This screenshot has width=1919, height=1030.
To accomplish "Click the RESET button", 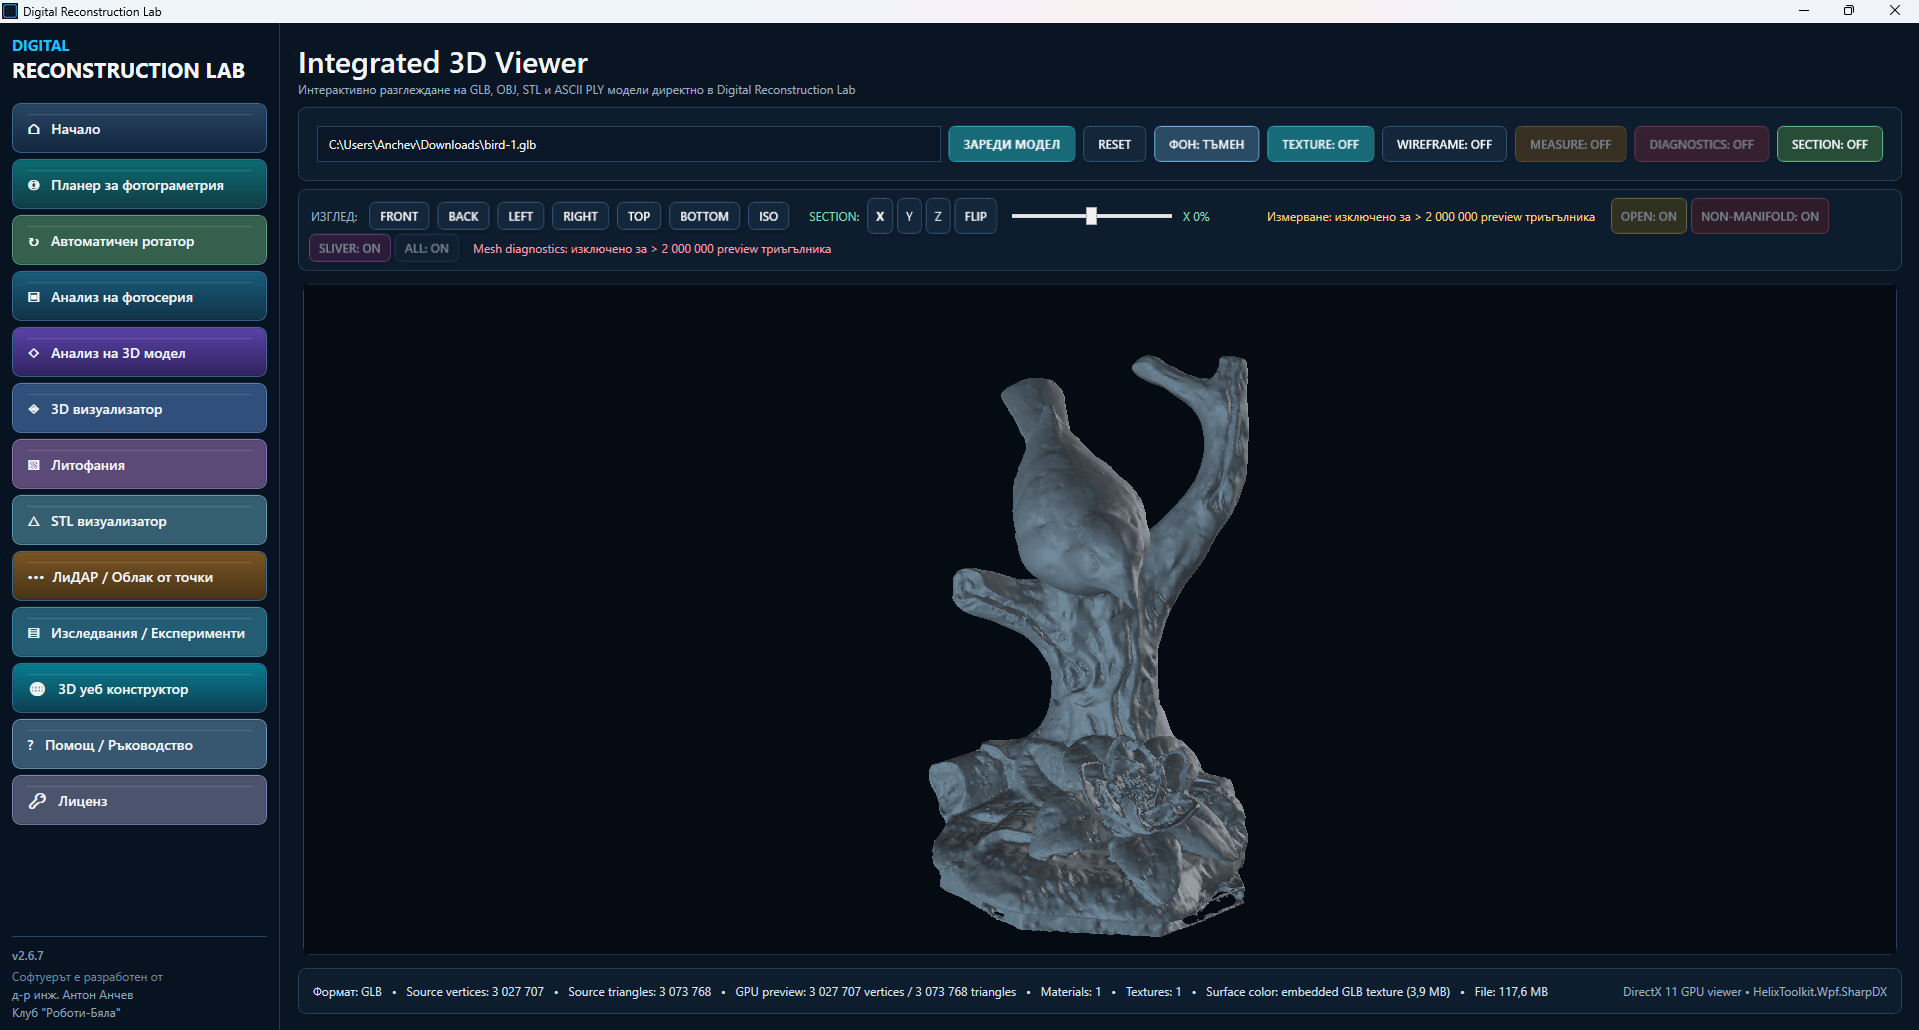I will click(x=1114, y=144).
